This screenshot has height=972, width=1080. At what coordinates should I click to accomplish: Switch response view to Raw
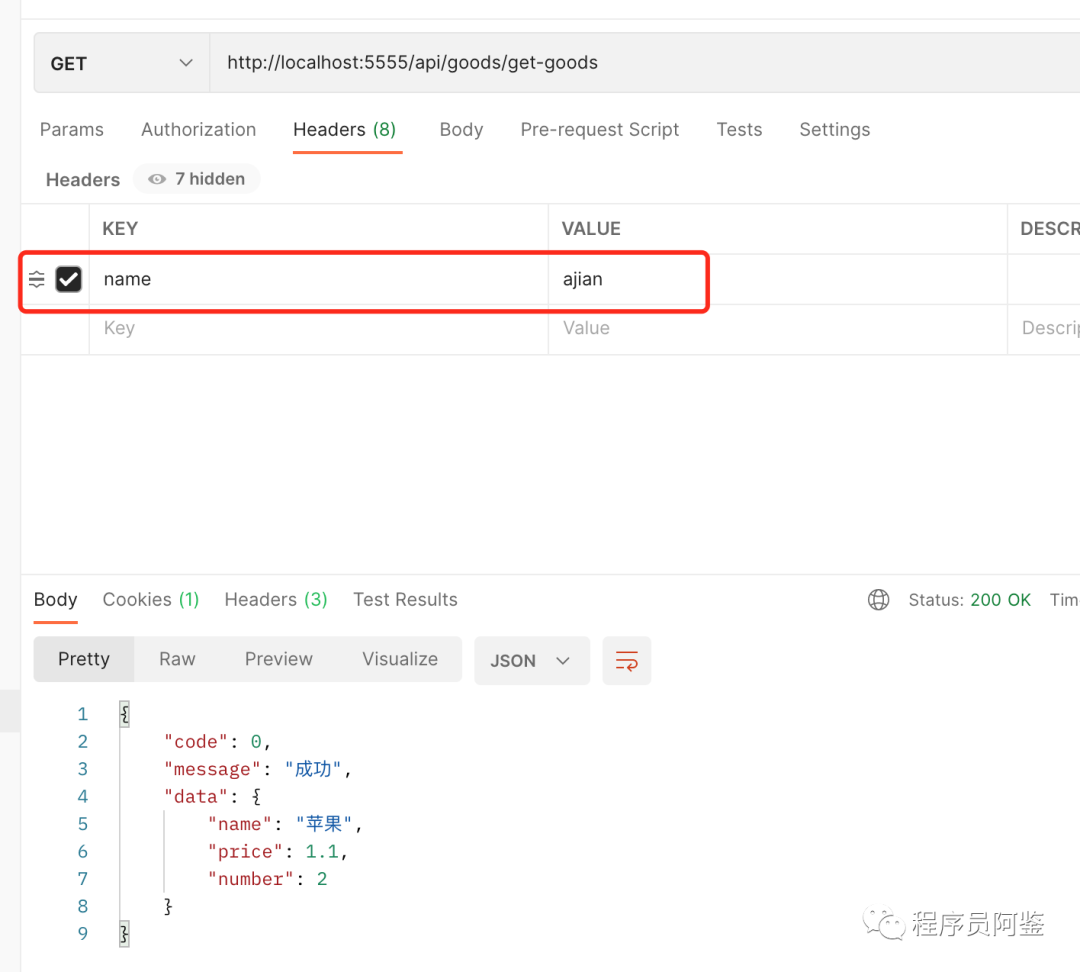(x=177, y=659)
